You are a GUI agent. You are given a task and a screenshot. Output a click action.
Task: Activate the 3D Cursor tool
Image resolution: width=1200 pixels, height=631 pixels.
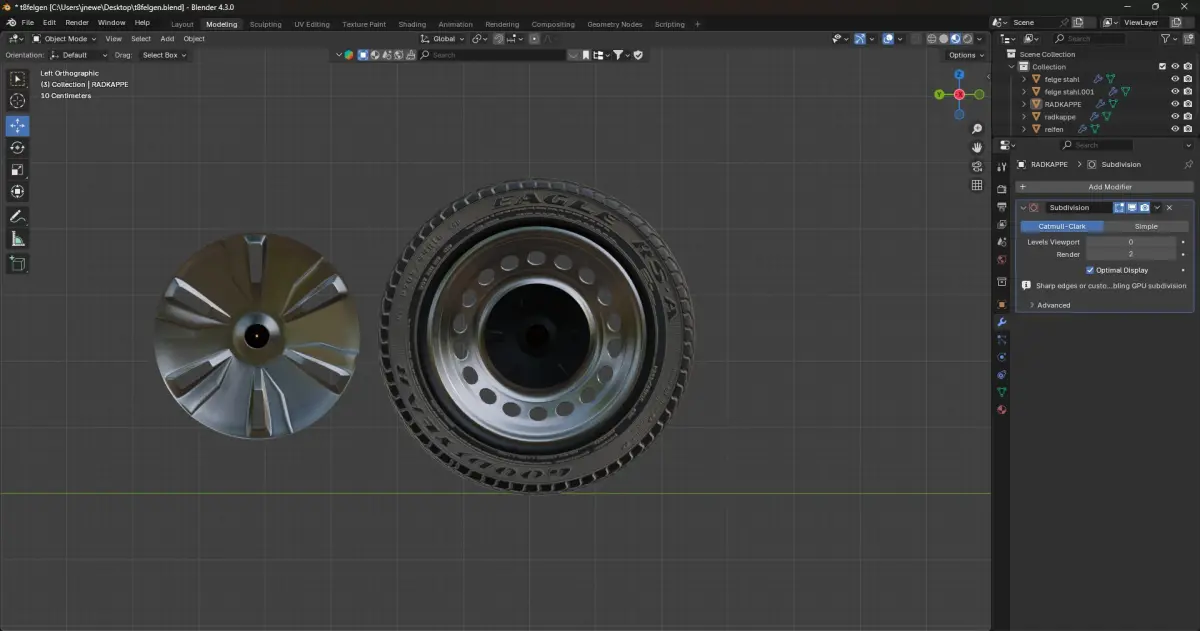(x=18, y=101)
